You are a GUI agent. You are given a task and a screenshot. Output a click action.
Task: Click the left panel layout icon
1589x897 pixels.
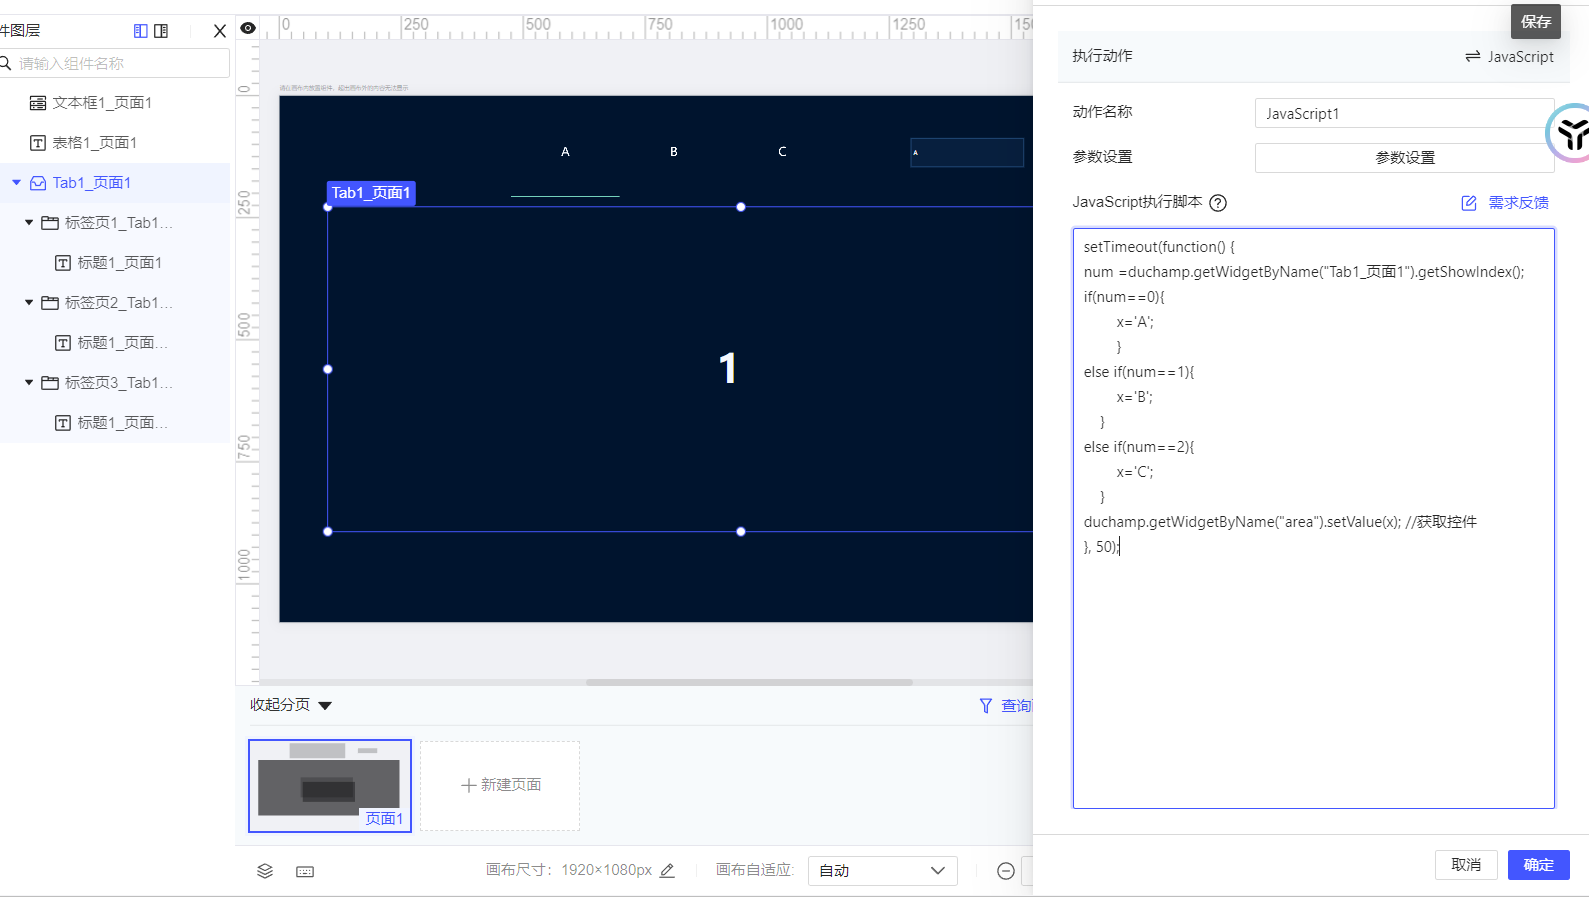(x=141, y=31)
